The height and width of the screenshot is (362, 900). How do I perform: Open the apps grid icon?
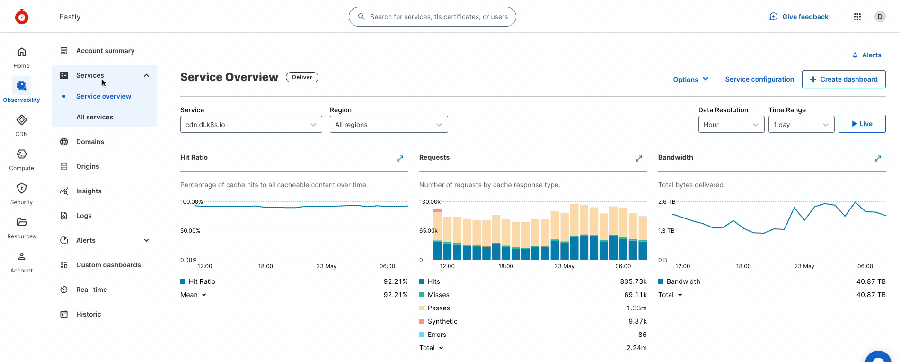[x=858, y=17]
